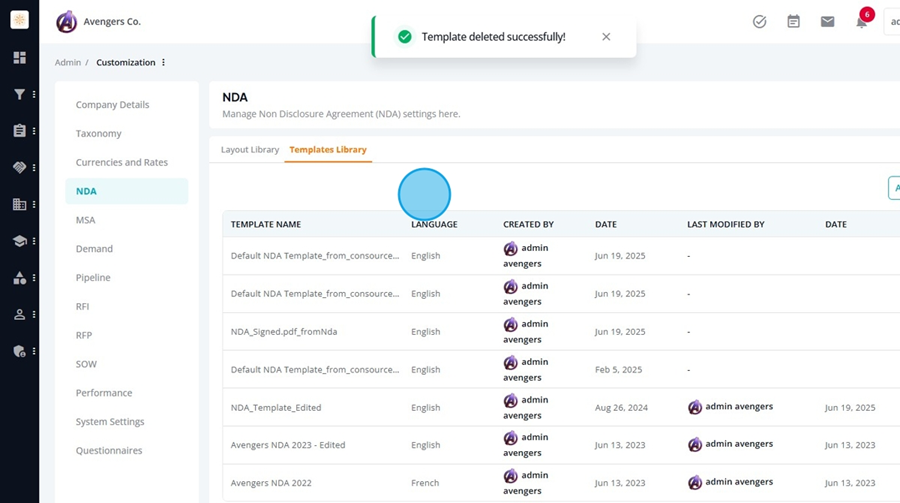Expand options beside the funnel sidebar icon
Viewport: 900px width, 503px height.
(x=34, y=94)
